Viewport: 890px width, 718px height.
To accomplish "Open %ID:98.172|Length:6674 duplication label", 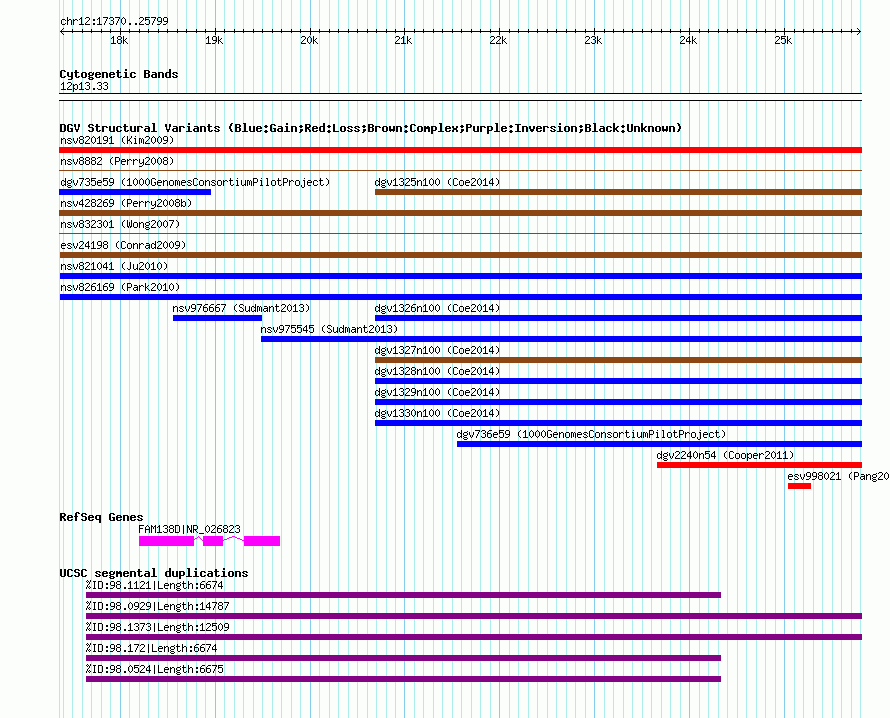I will coord(152,648).
